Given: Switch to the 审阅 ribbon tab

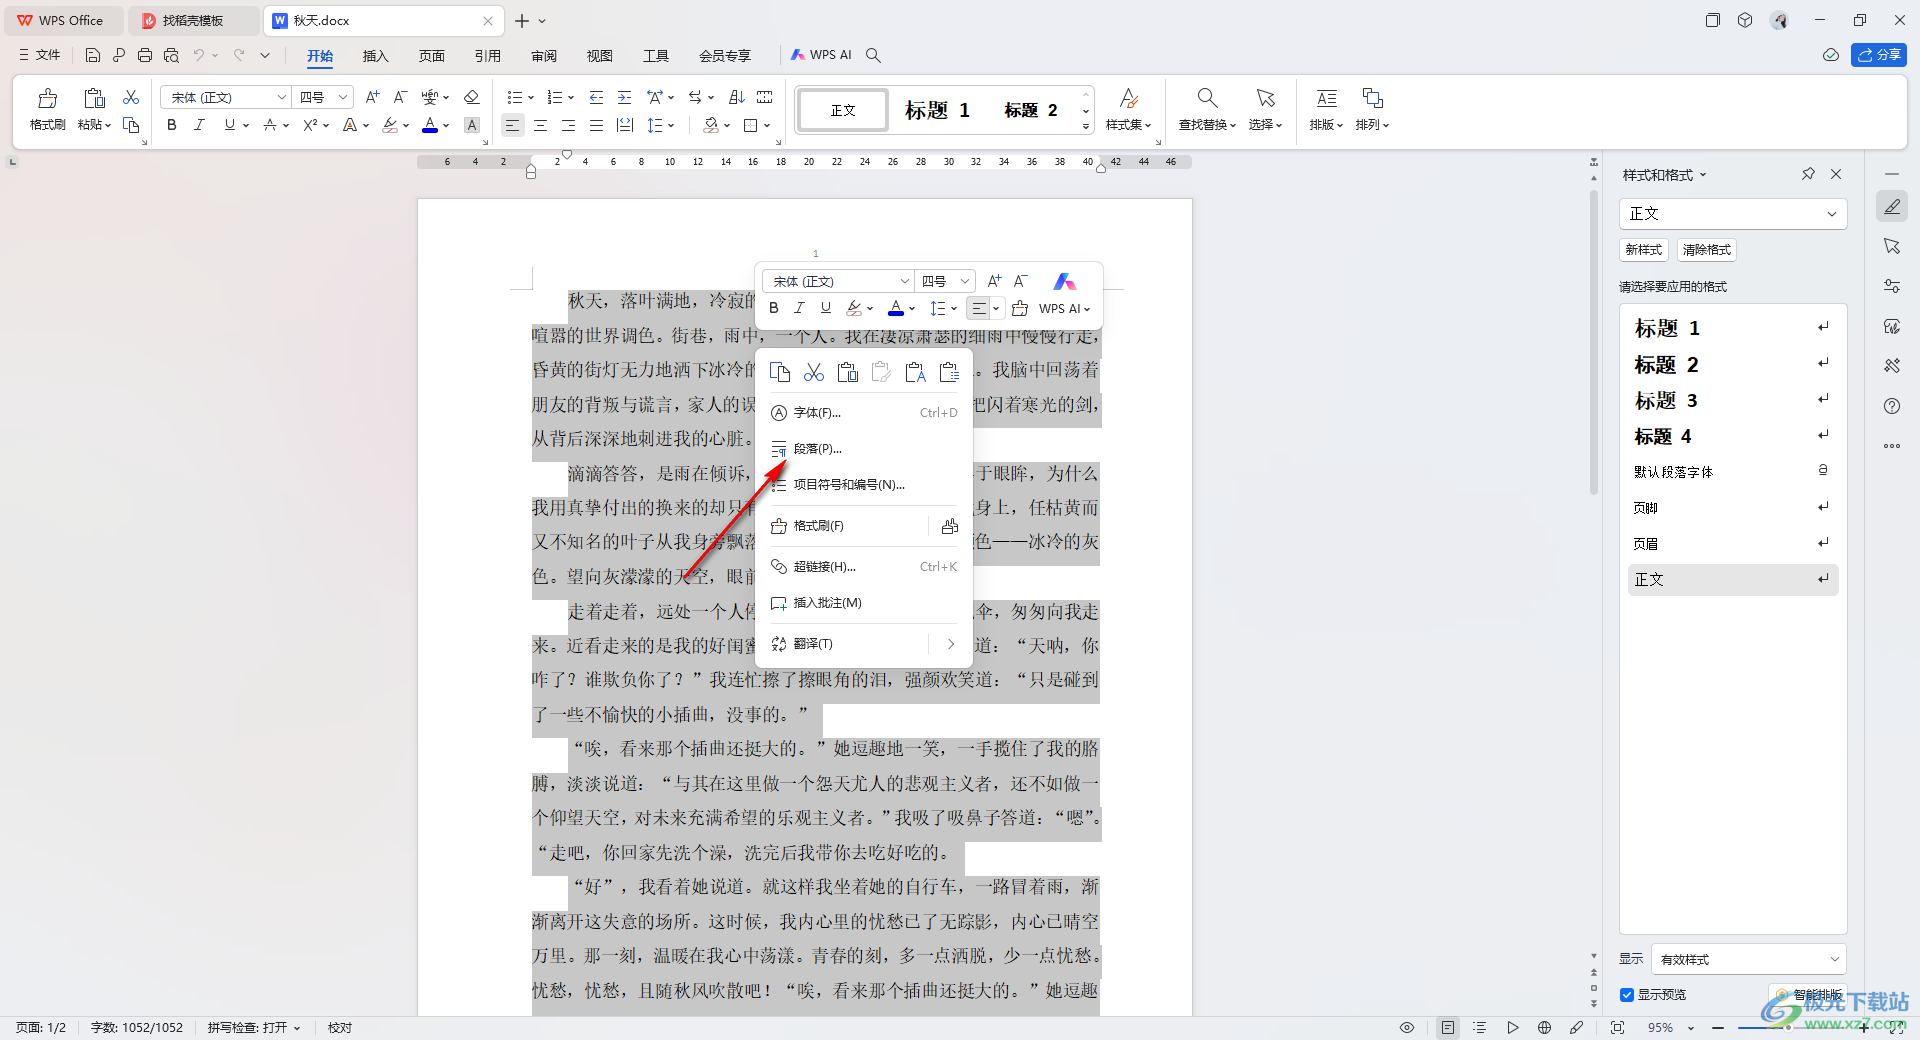Looking at the screenshot, I should (x=544, y=55).
